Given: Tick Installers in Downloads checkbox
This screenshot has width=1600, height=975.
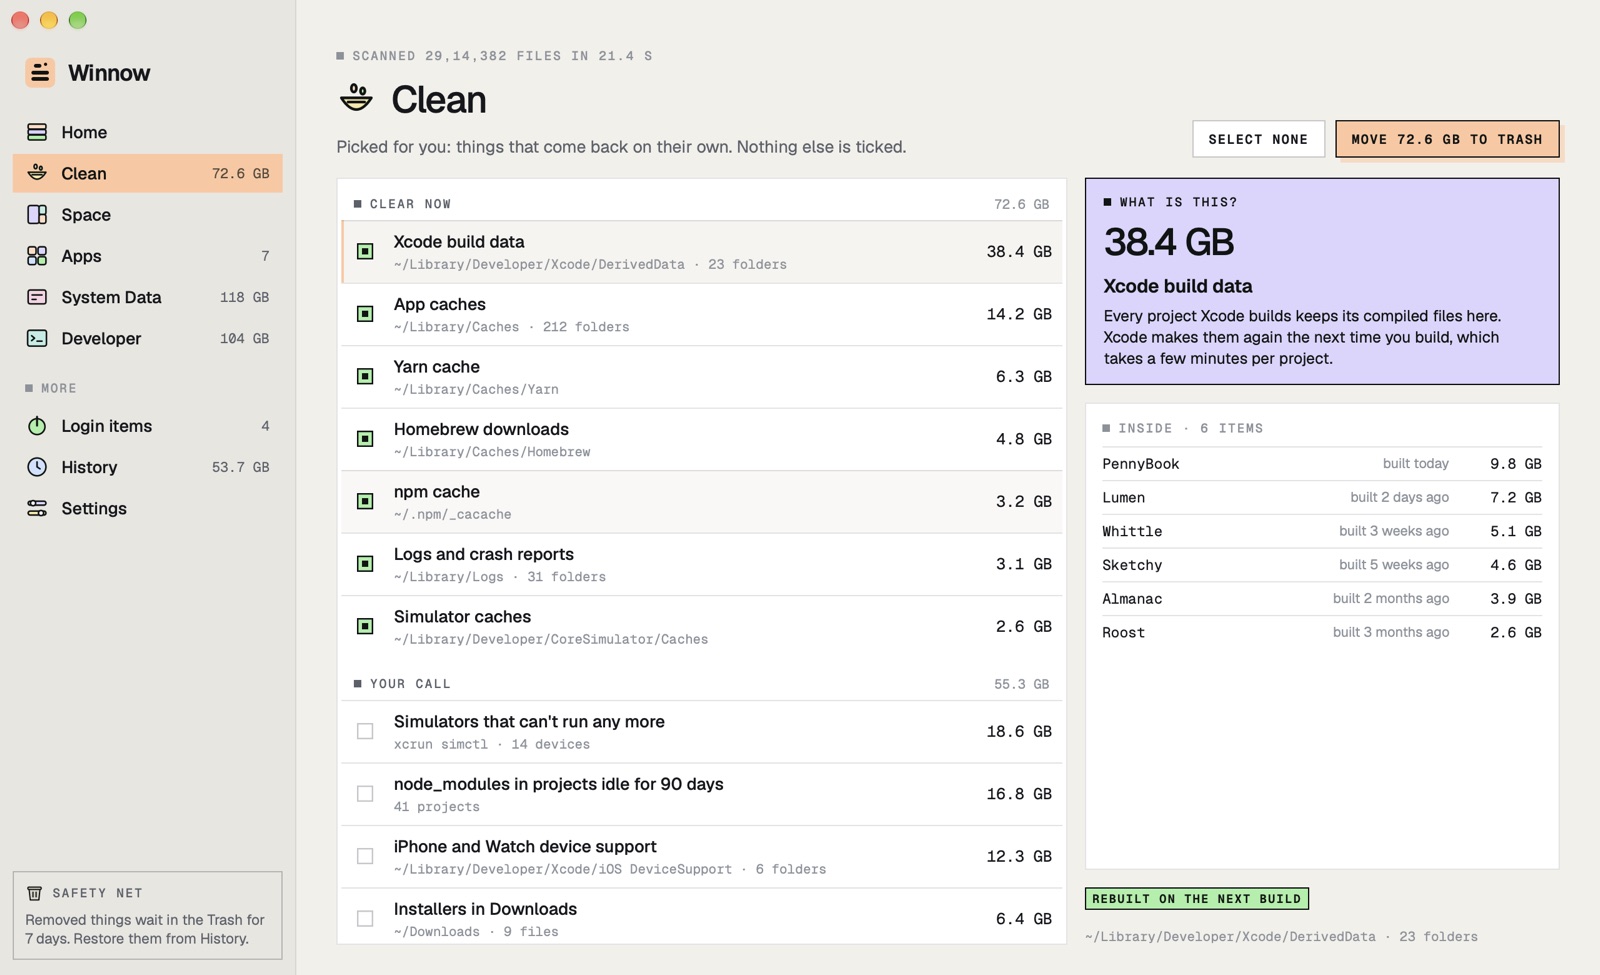Looking at the screenshot, I should (365, 918).
